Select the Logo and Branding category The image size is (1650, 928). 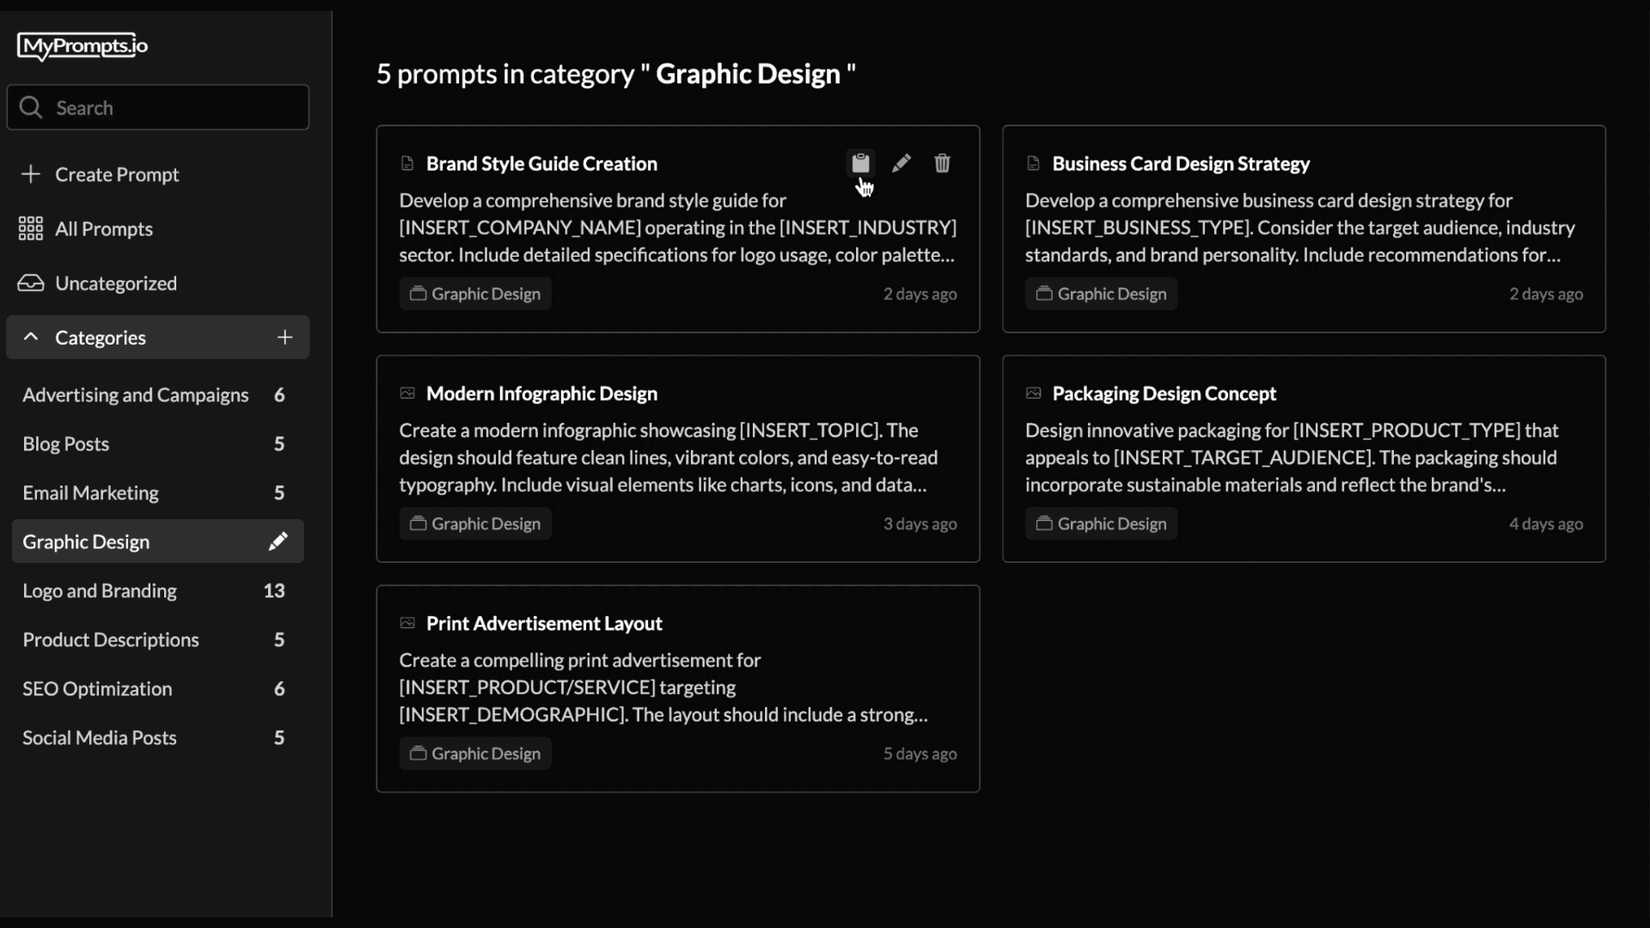pyautogui.click(x=99, y=591)
